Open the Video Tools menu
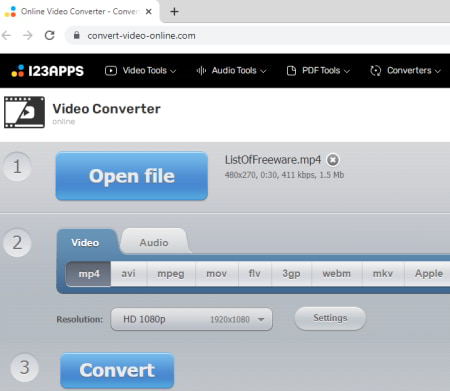 [x=141, y=71]
